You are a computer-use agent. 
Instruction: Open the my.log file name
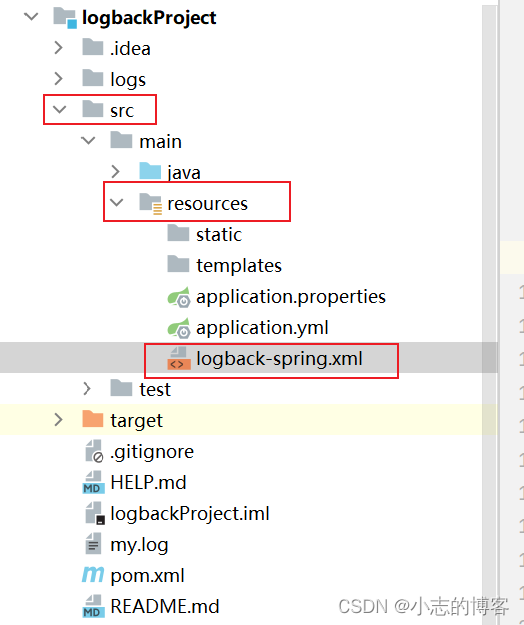pos(139,545)
